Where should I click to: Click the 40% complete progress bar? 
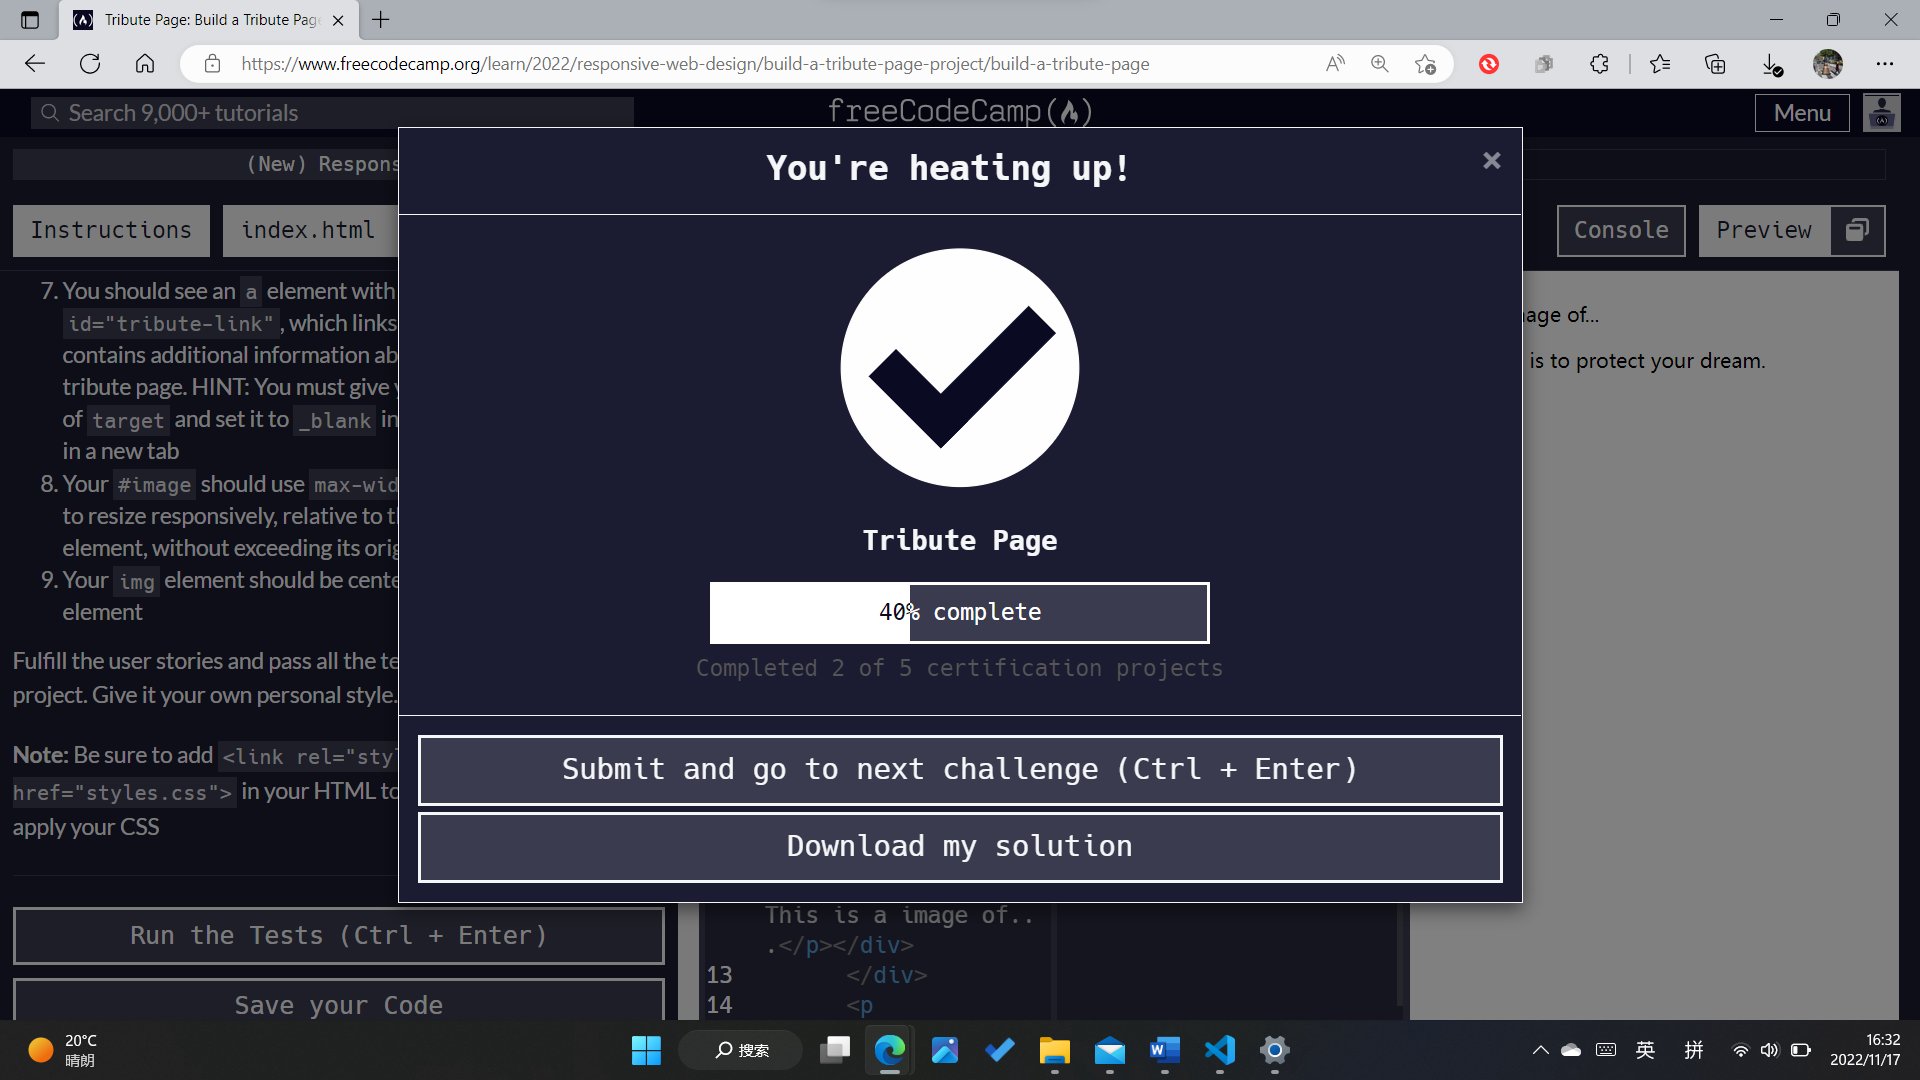pos(959,612)
